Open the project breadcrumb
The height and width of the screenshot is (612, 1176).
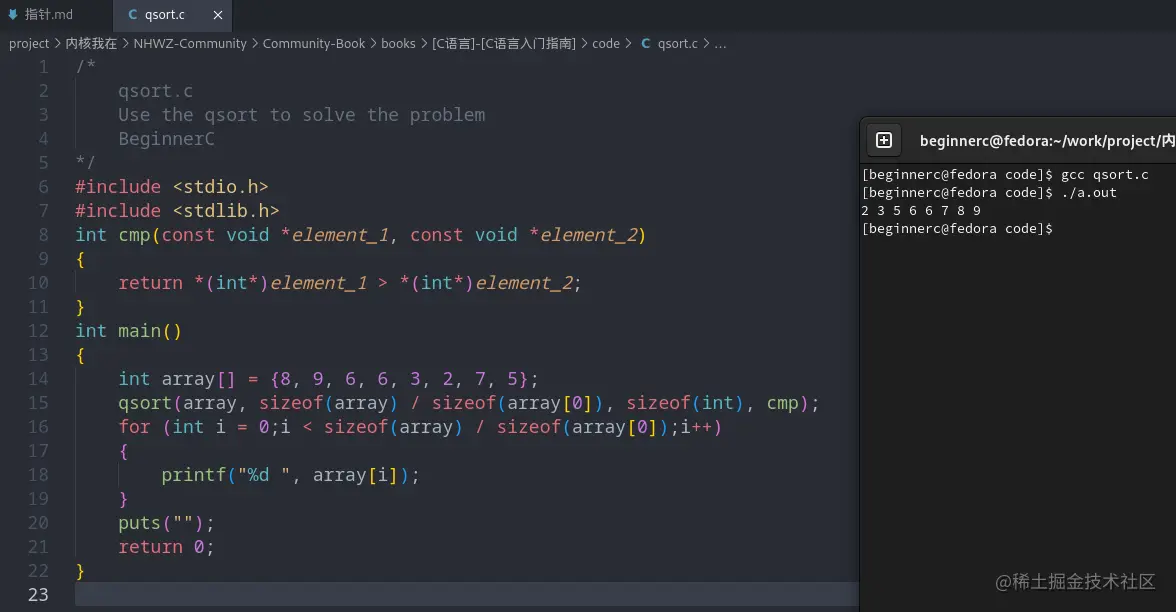[28, 44]
